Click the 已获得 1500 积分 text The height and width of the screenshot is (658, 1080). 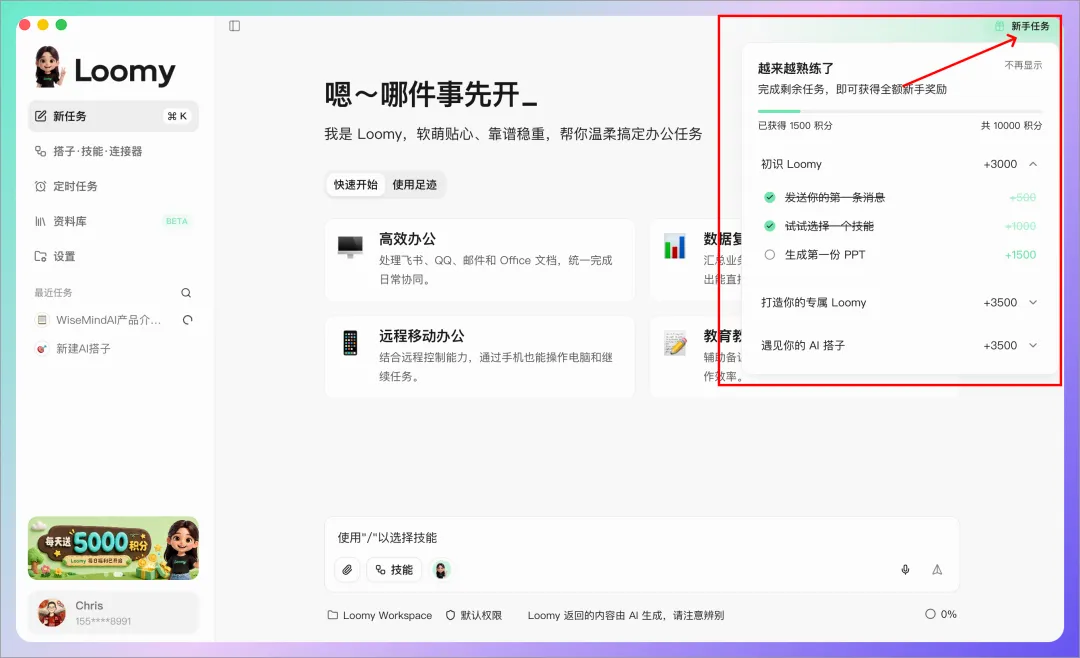click(795, 125)
